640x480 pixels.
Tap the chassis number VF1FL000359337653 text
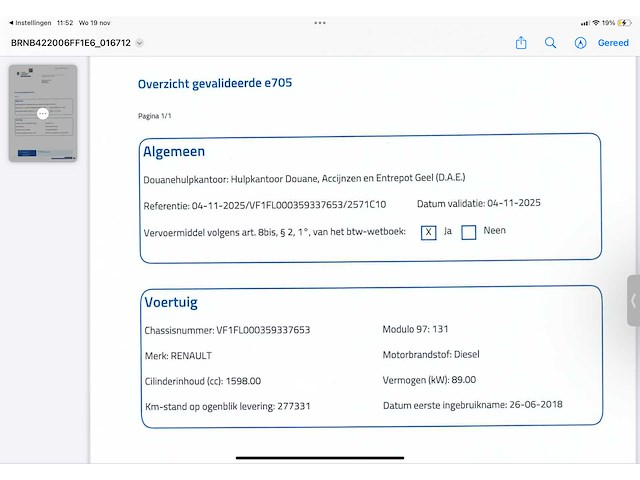pyautogui.click(x=263, y=330)
